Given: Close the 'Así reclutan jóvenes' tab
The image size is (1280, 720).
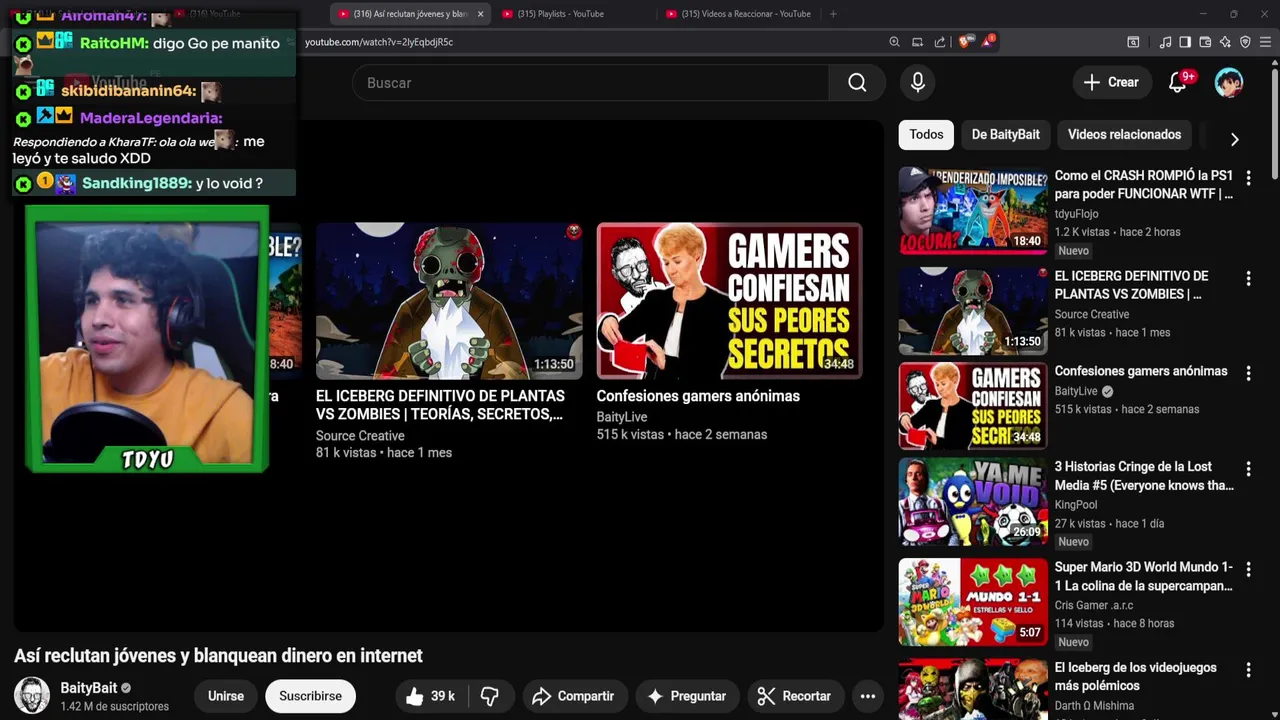Looking at the screenshot, I should (x=480, y=14).
